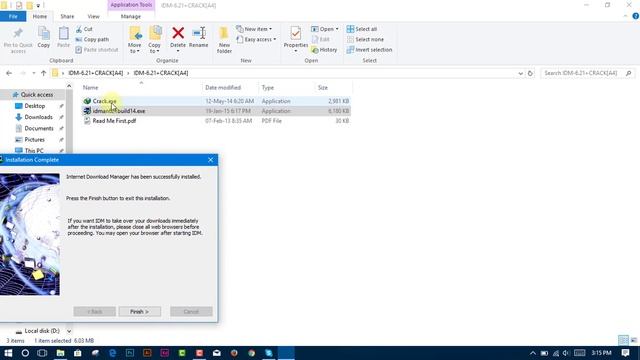Switch to large icons view

click(633, 340)
